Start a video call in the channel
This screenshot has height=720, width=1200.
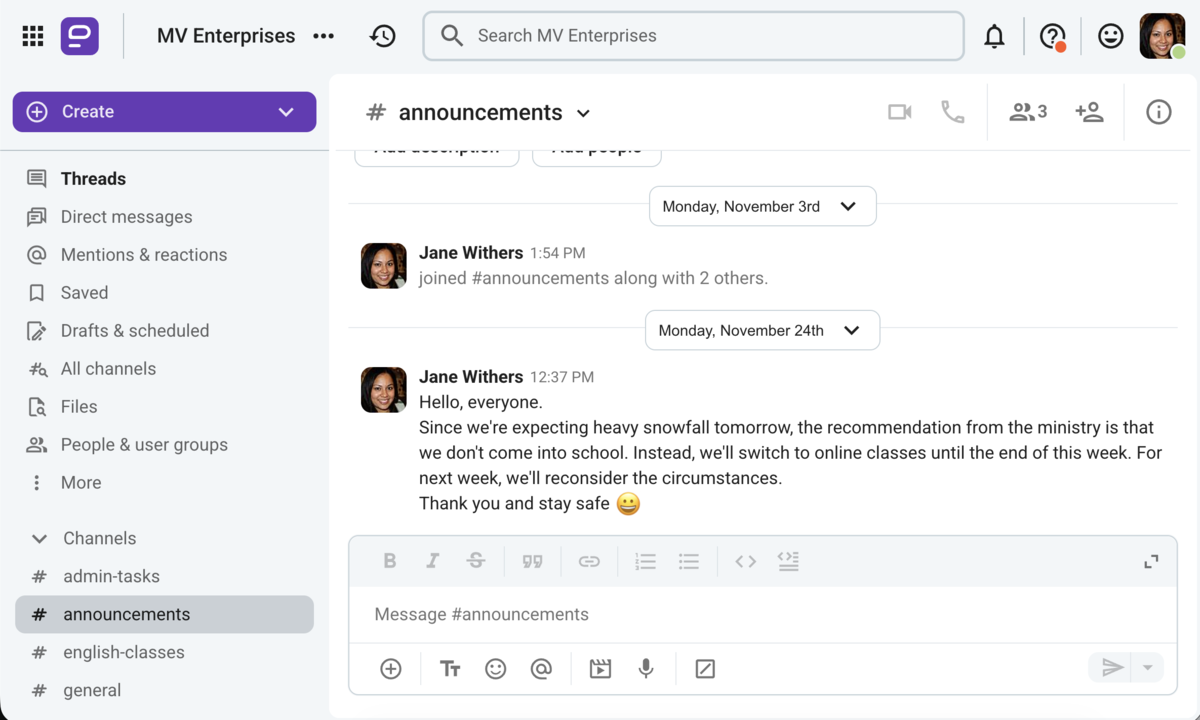[x=899, y=112]
